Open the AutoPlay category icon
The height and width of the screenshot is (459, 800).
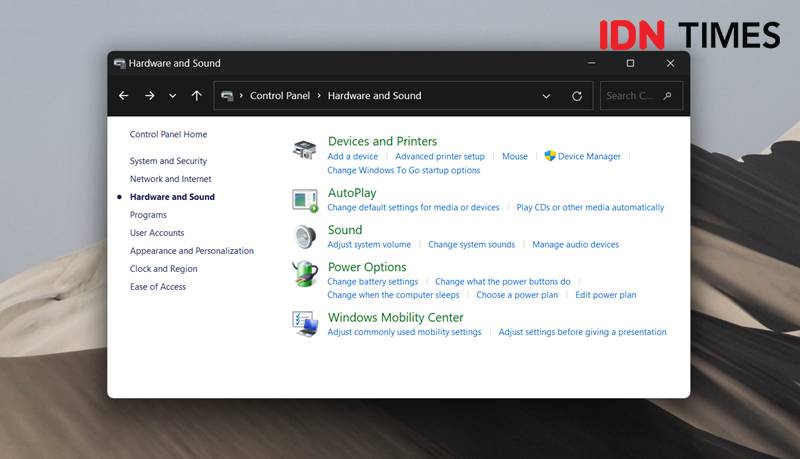(x=305, y=200)
